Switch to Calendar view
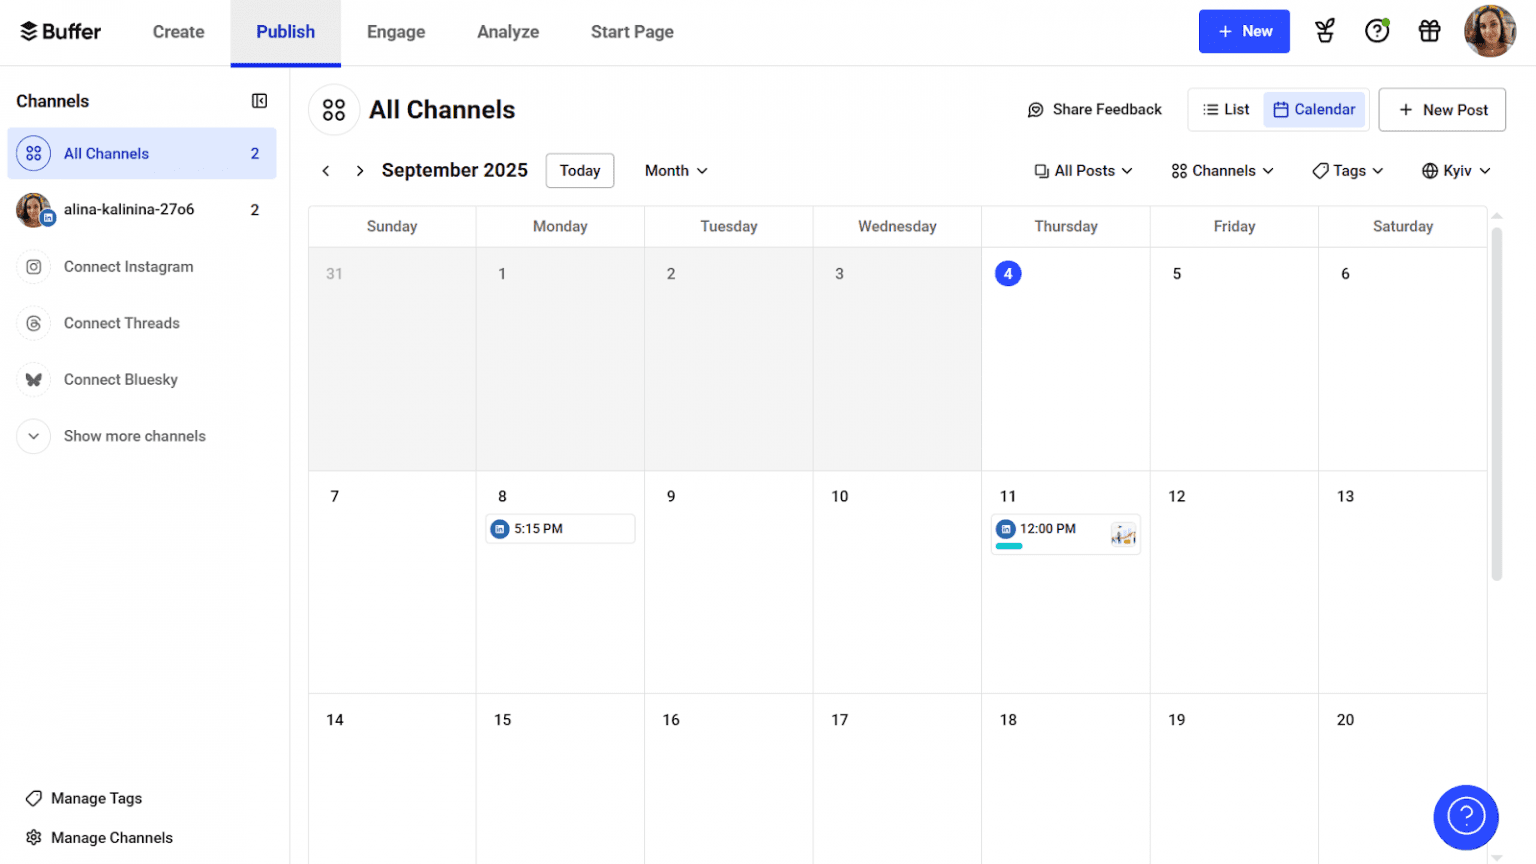Image resolution: width=1536 pixels, height=864 pixels. click(x=1314, y=110)
